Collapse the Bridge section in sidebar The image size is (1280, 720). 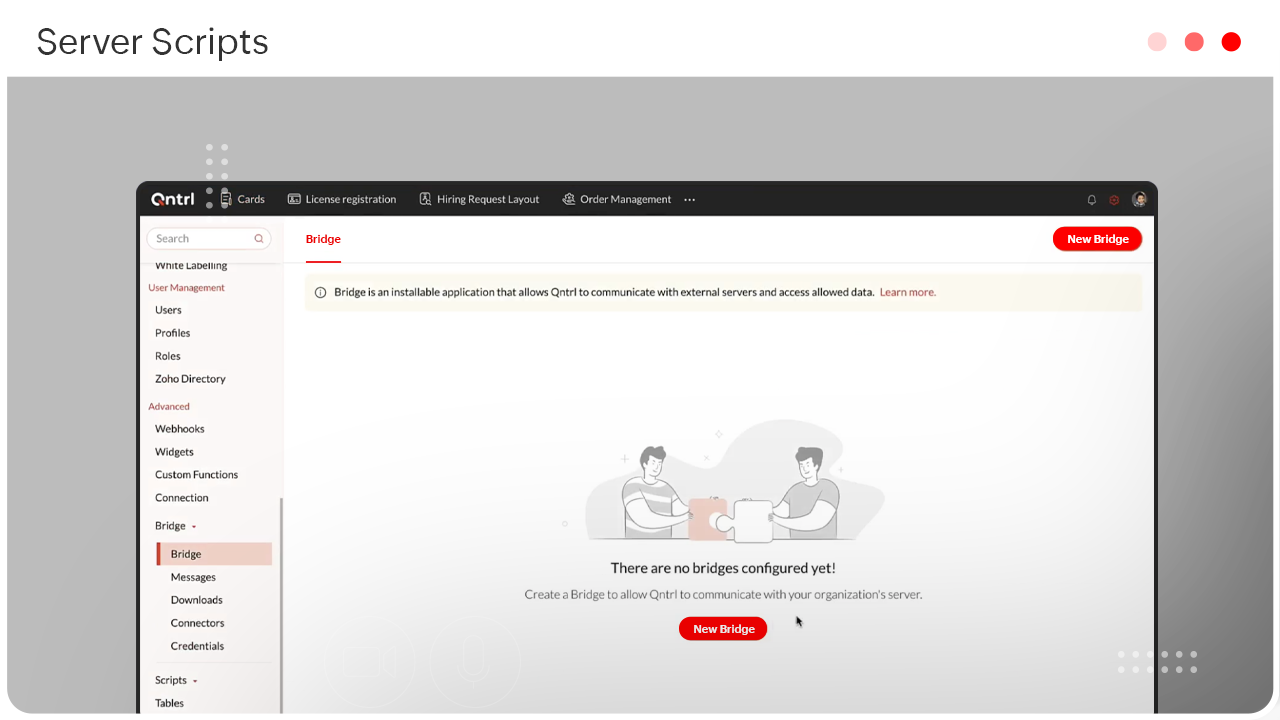pyautogui.click(x=194, y=527)
